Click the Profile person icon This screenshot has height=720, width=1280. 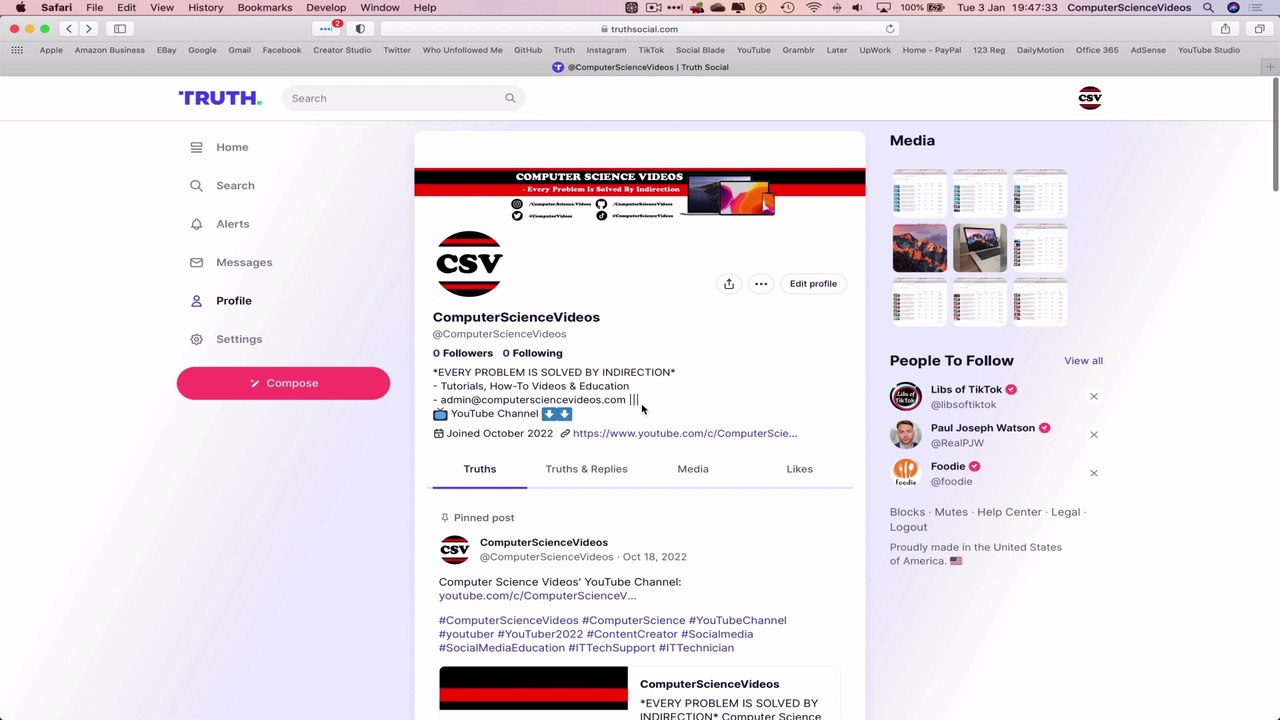(196, 301)
